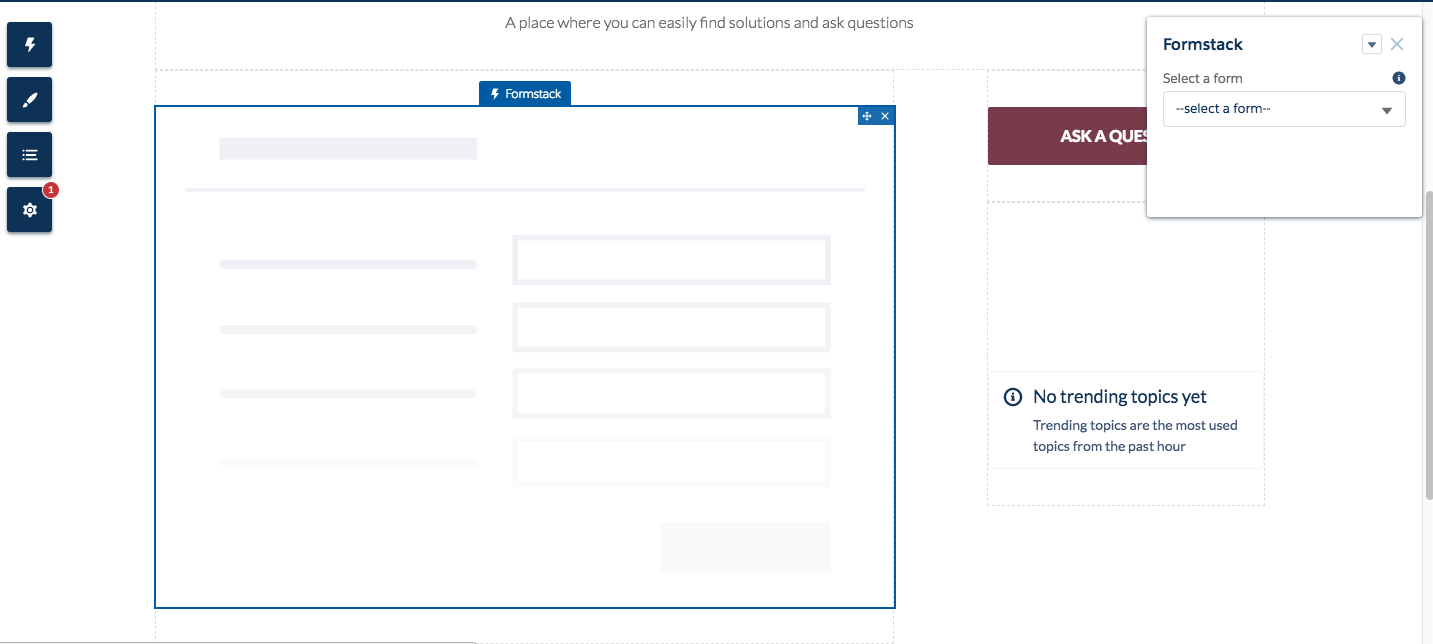Viewport: 1433px width, 644px height.
Task: Click the Formstack component label tab
Action: pos(525,94)
